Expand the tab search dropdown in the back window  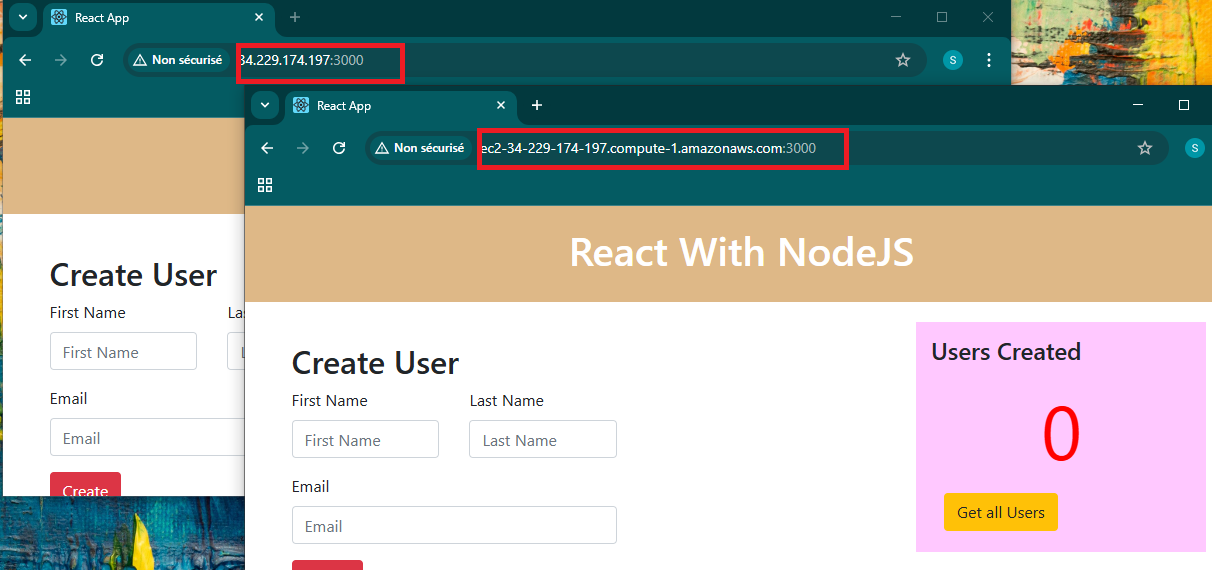click(23, 17)
